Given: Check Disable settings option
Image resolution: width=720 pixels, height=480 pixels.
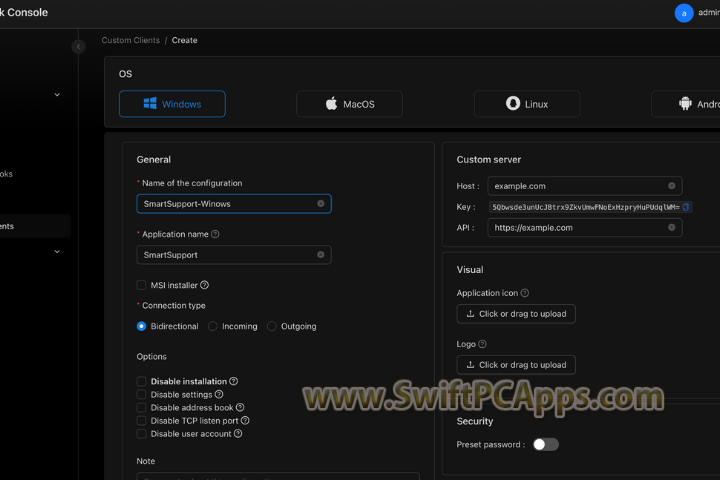Looking at the screenshot, I should click(141, 395).
